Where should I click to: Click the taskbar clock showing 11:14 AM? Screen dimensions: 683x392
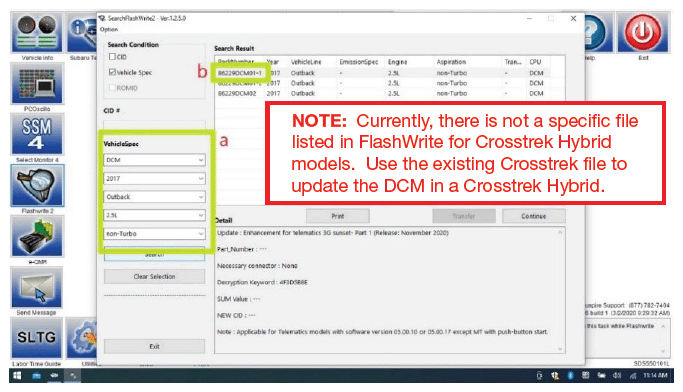655,375
